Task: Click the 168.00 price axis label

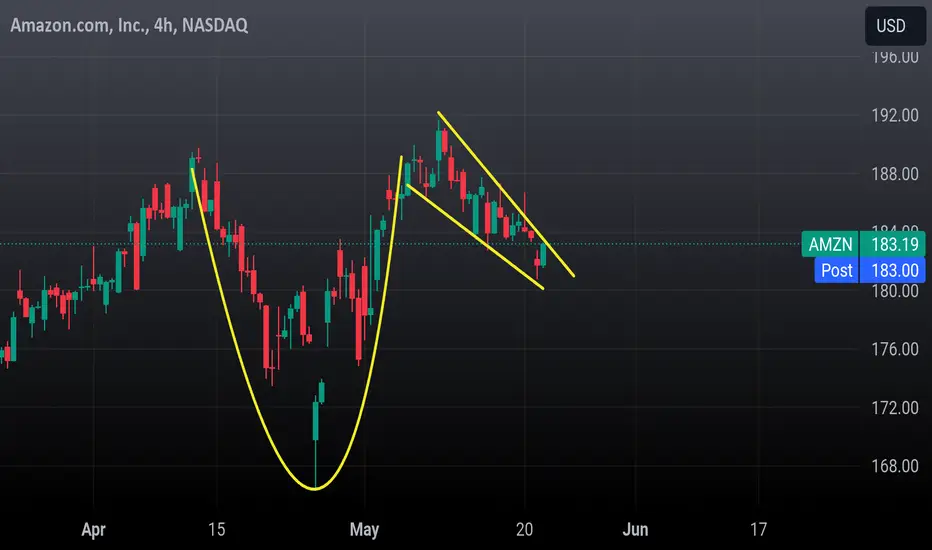Action: point(895,466)
